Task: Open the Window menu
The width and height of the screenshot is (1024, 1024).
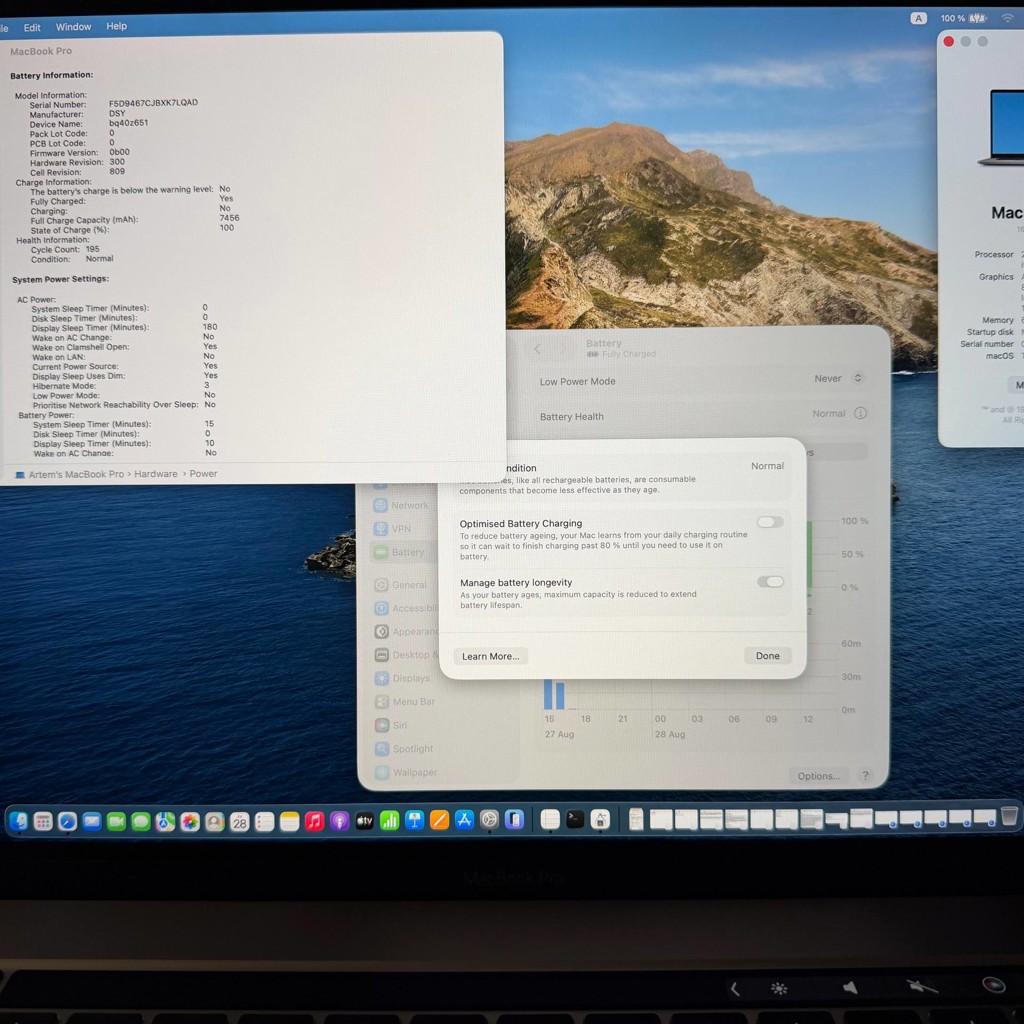Action: click(73, 27)
